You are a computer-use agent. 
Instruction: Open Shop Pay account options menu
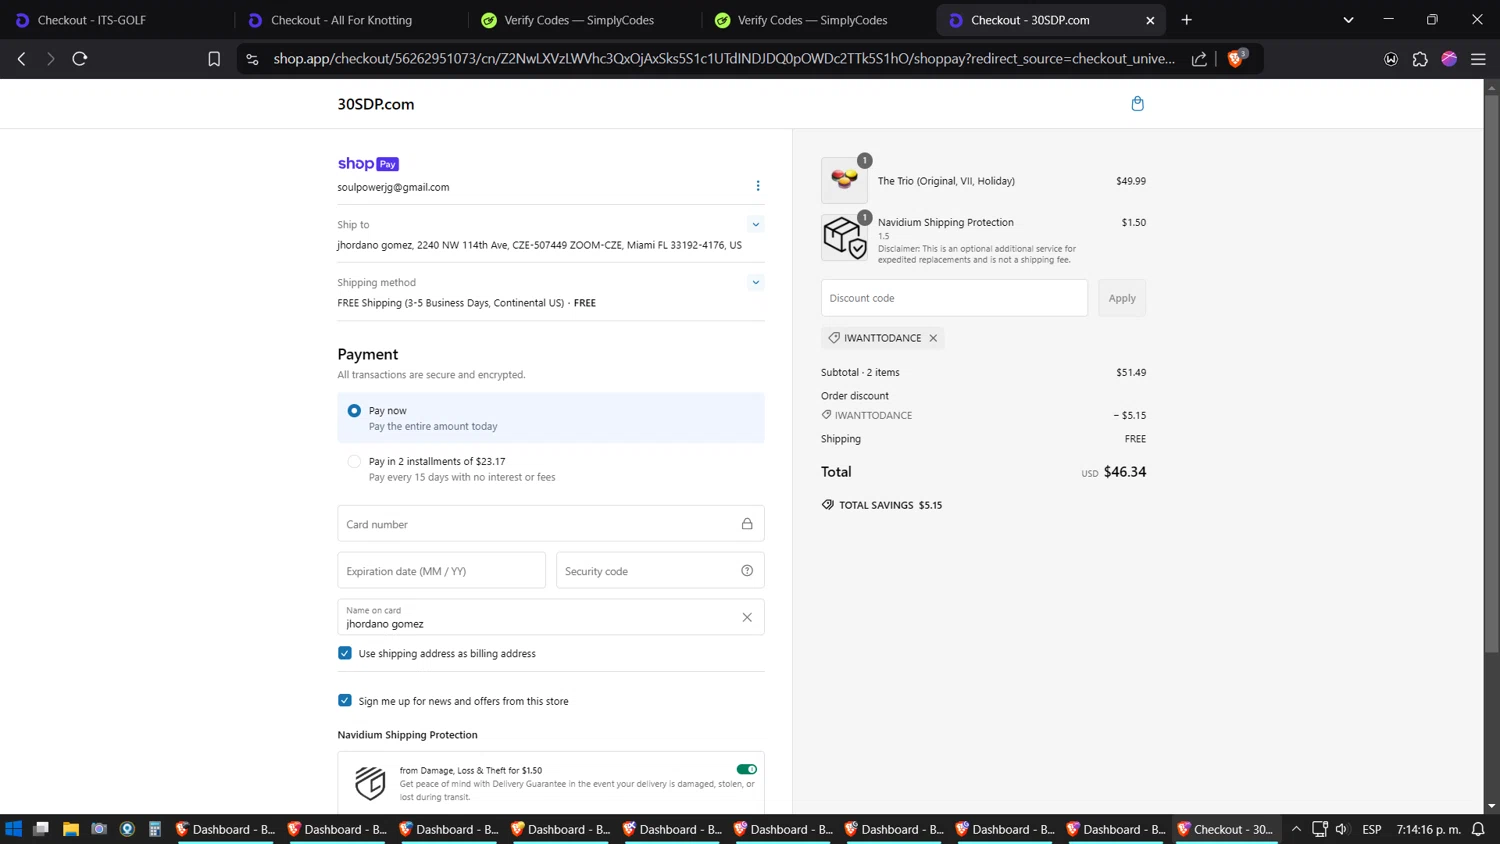click(757, 186)
